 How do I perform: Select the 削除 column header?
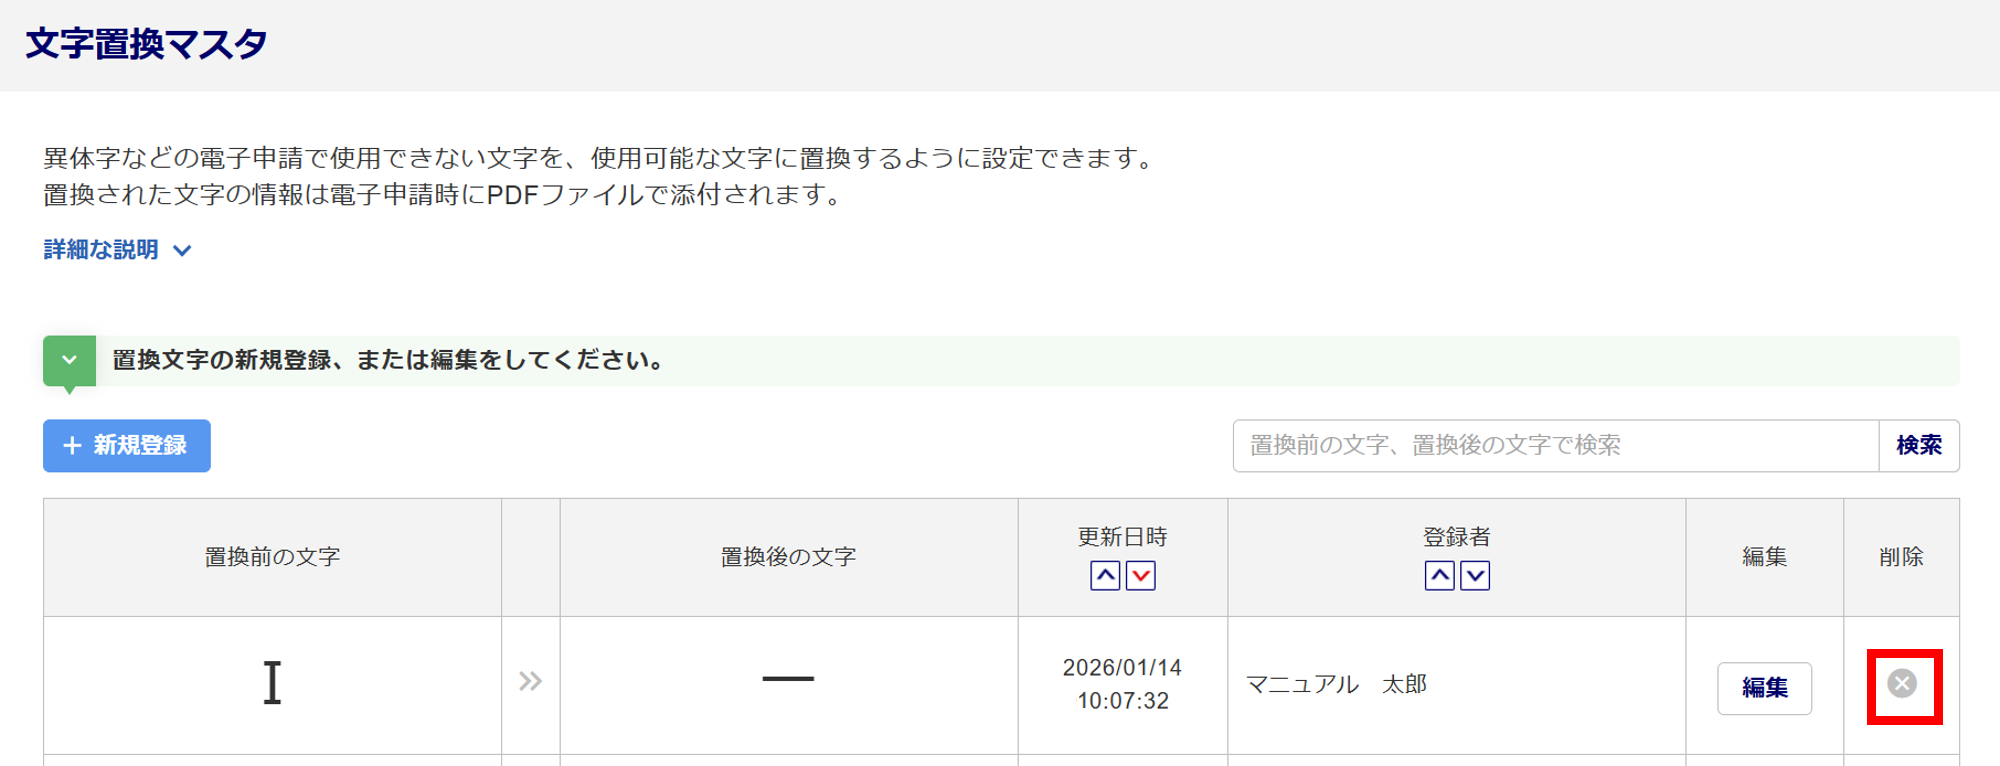click(1901, 557)
